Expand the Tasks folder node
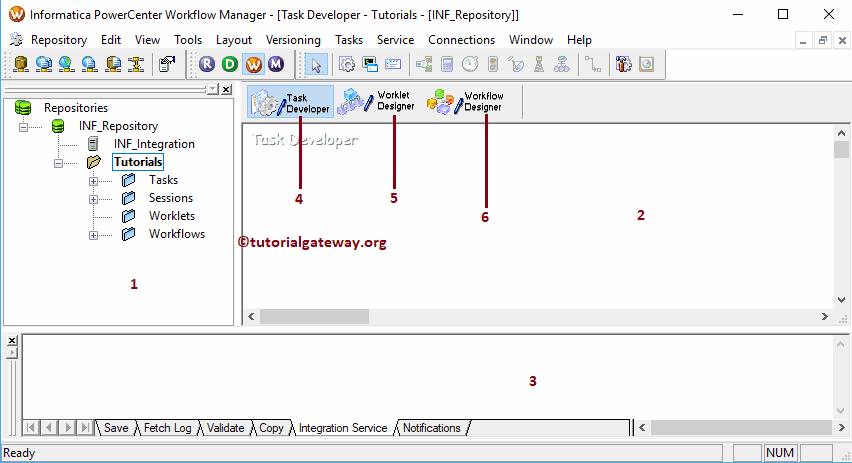This screenshot has height=463, width=852. point(93,181)
